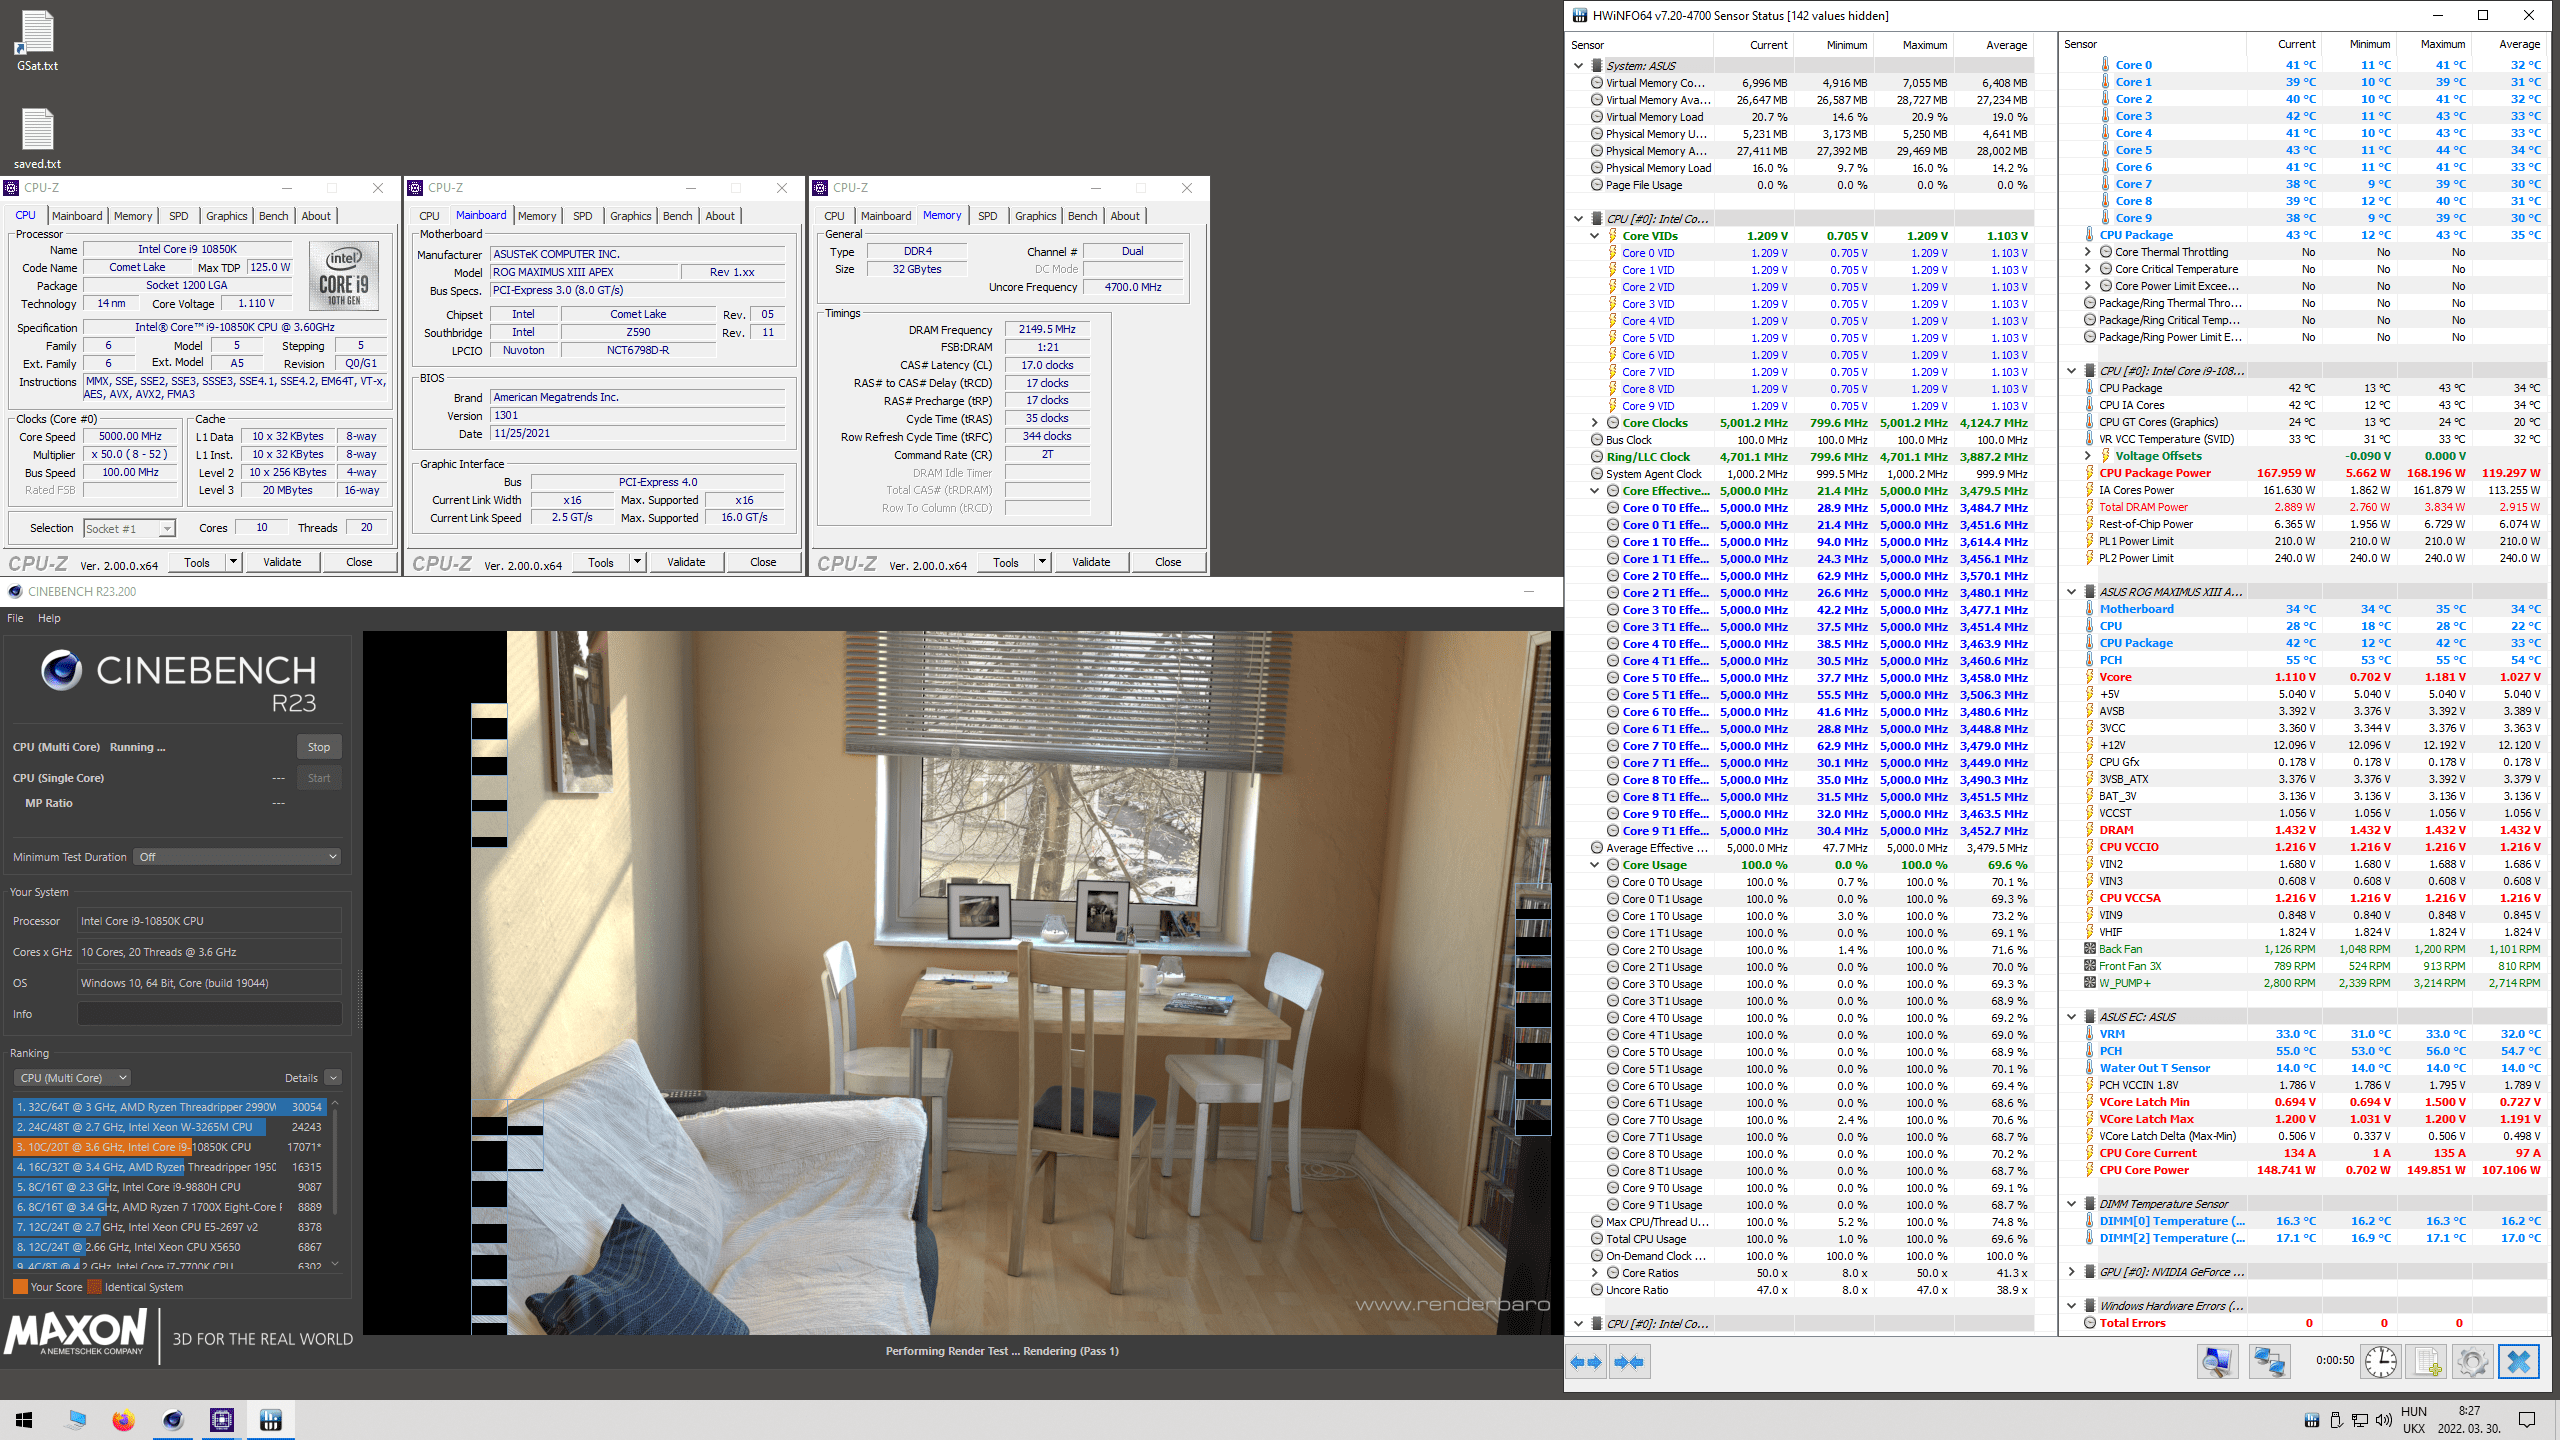Open Cinebench File menu
Image resolution: width=2560 pixels, height=1440 pixels.
click(x=15, y=618)
